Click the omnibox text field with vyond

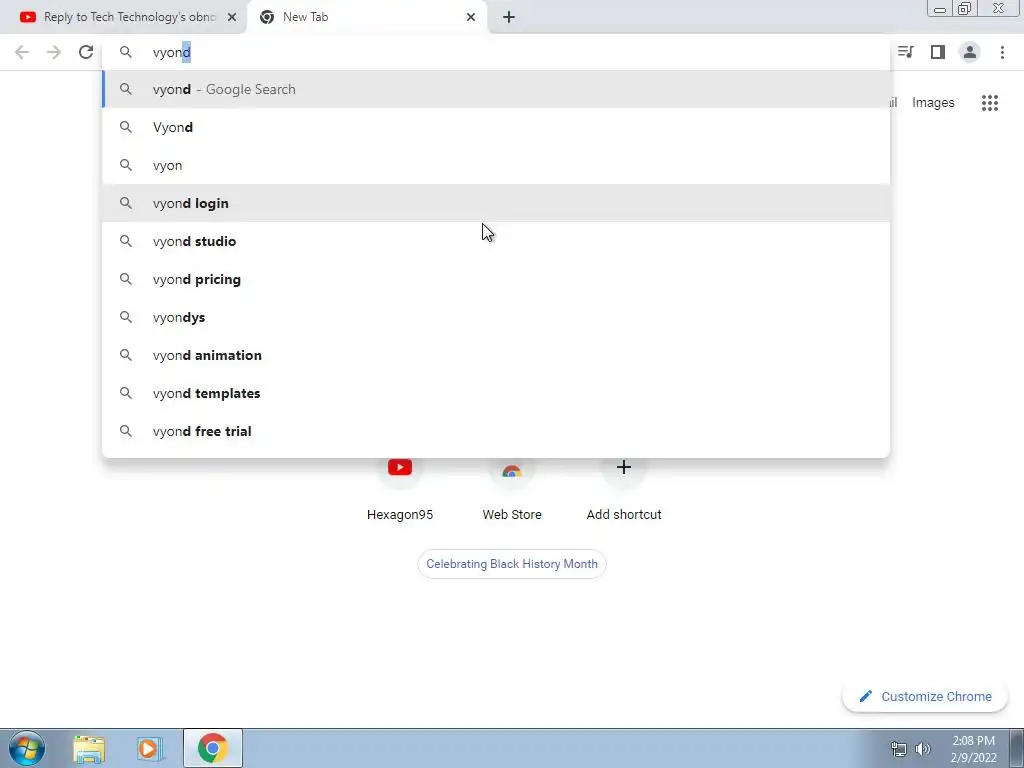point(496,52)
